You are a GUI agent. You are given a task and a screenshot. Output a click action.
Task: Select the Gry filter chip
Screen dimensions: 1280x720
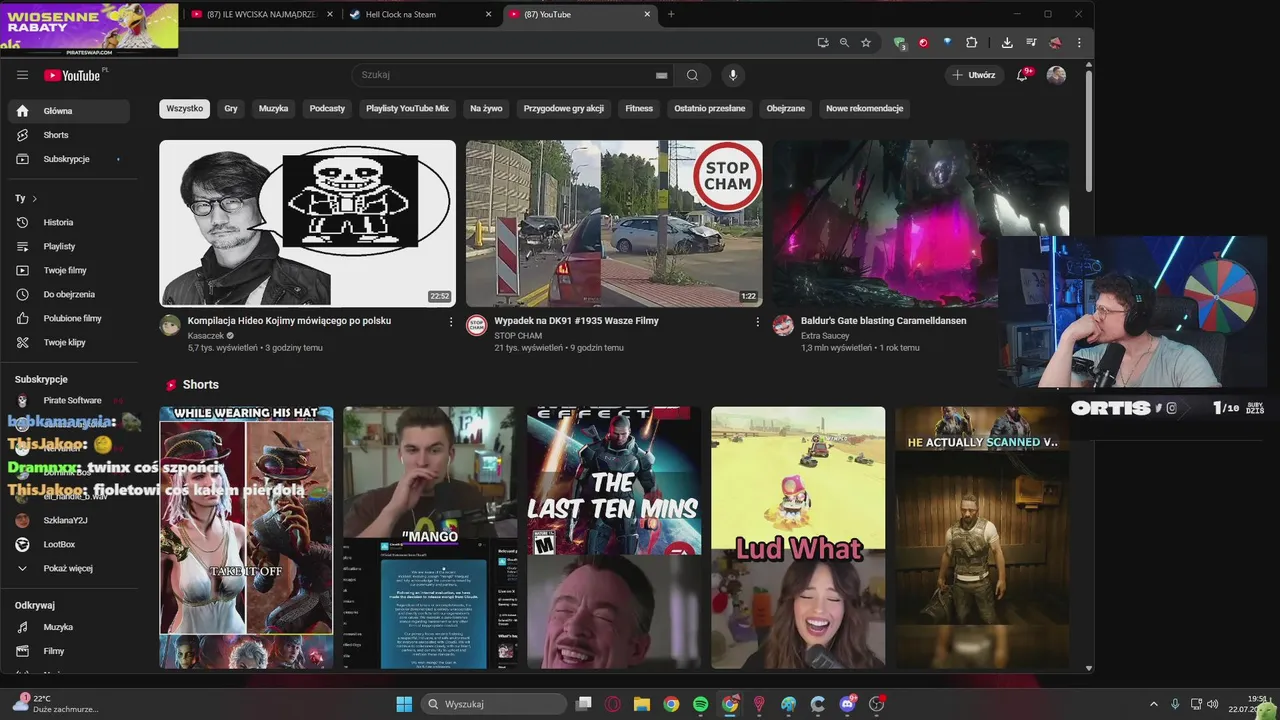pos(231,108)
